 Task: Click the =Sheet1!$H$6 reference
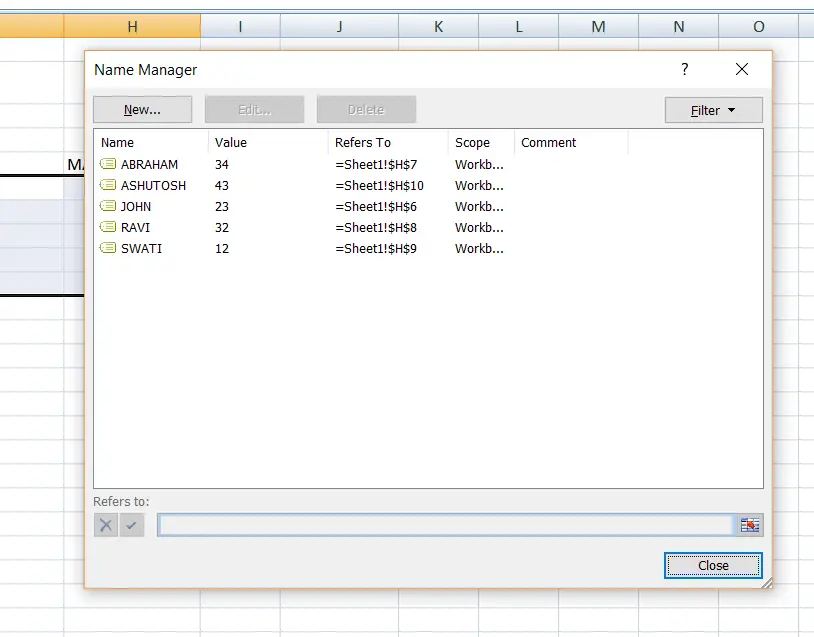[376, 207]
